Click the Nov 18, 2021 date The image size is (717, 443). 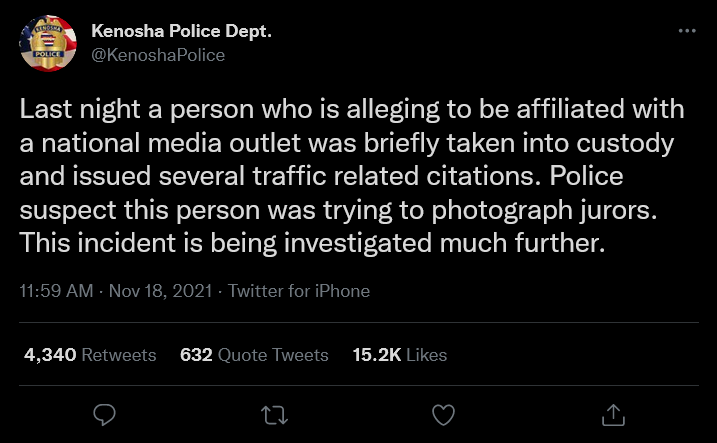coord(160,292)
